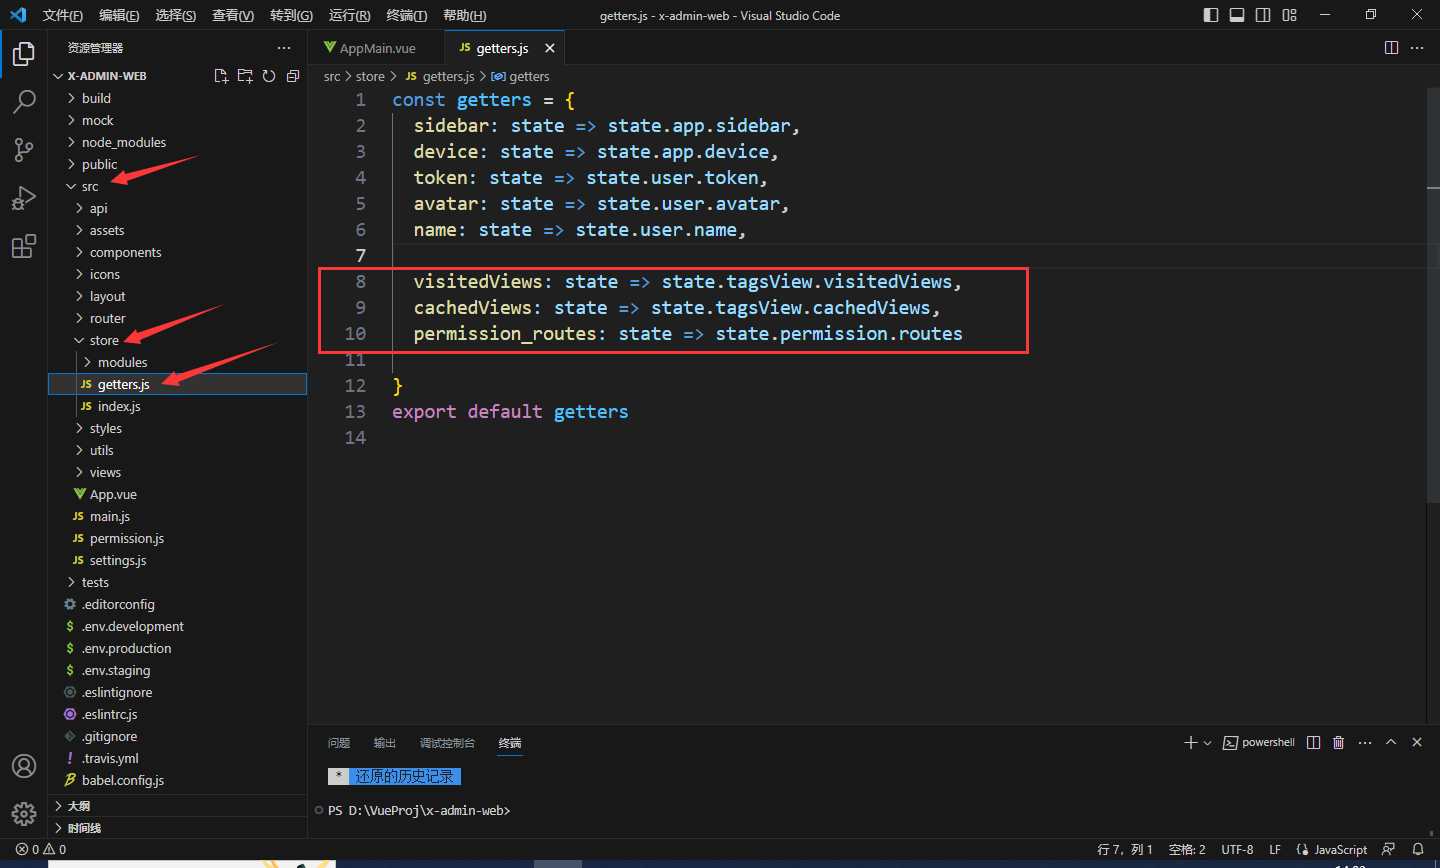Refresh the explorer tree

[x=269, y=76]
